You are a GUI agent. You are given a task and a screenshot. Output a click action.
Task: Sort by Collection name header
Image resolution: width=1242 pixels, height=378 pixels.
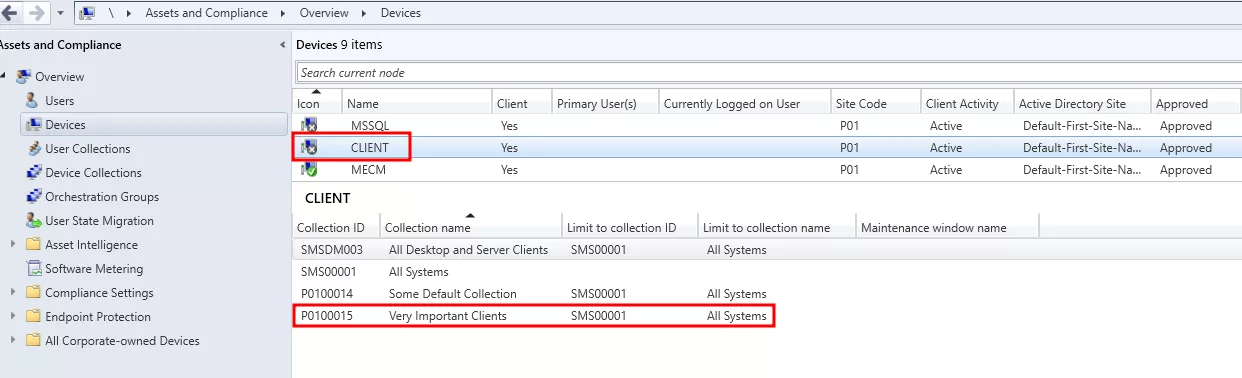(471, 227)
